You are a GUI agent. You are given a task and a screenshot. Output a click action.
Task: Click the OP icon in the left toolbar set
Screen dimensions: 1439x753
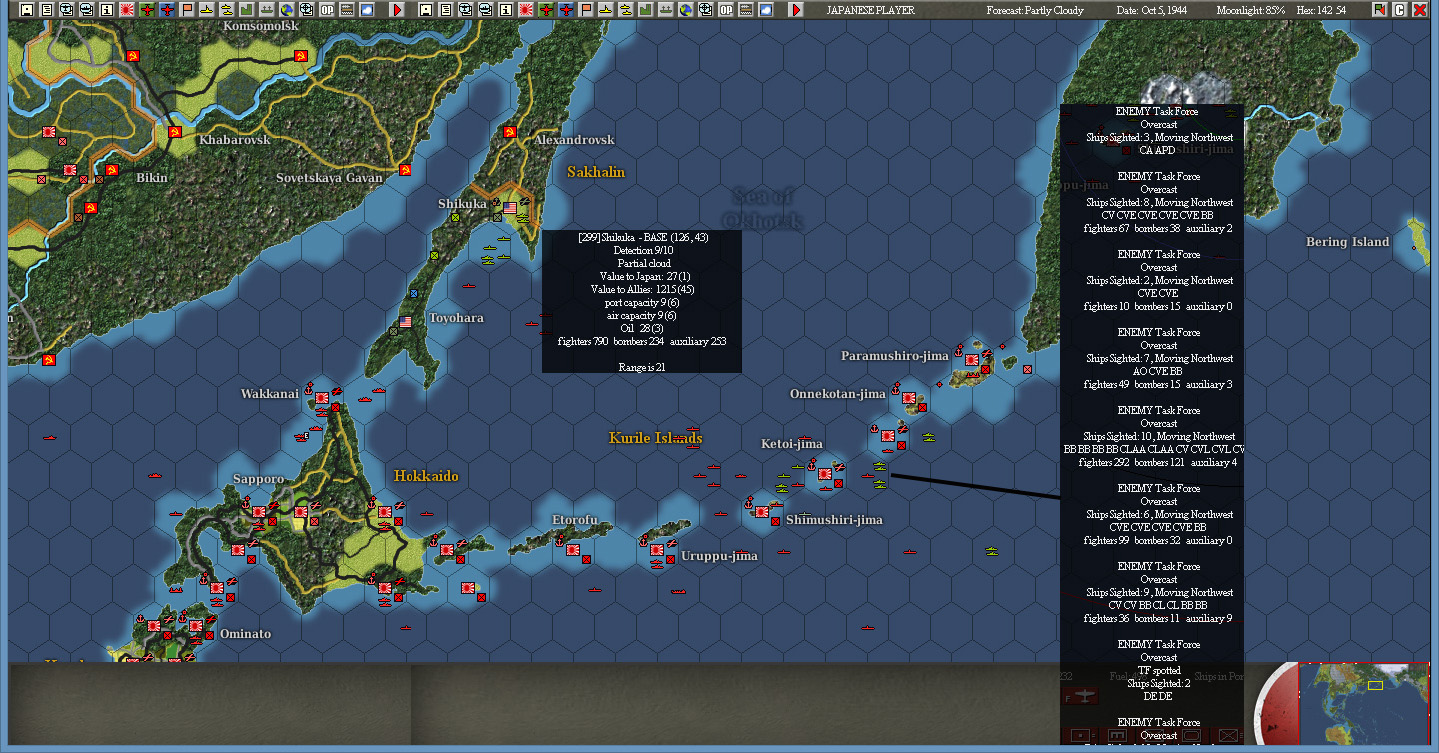tap(327, 10)
